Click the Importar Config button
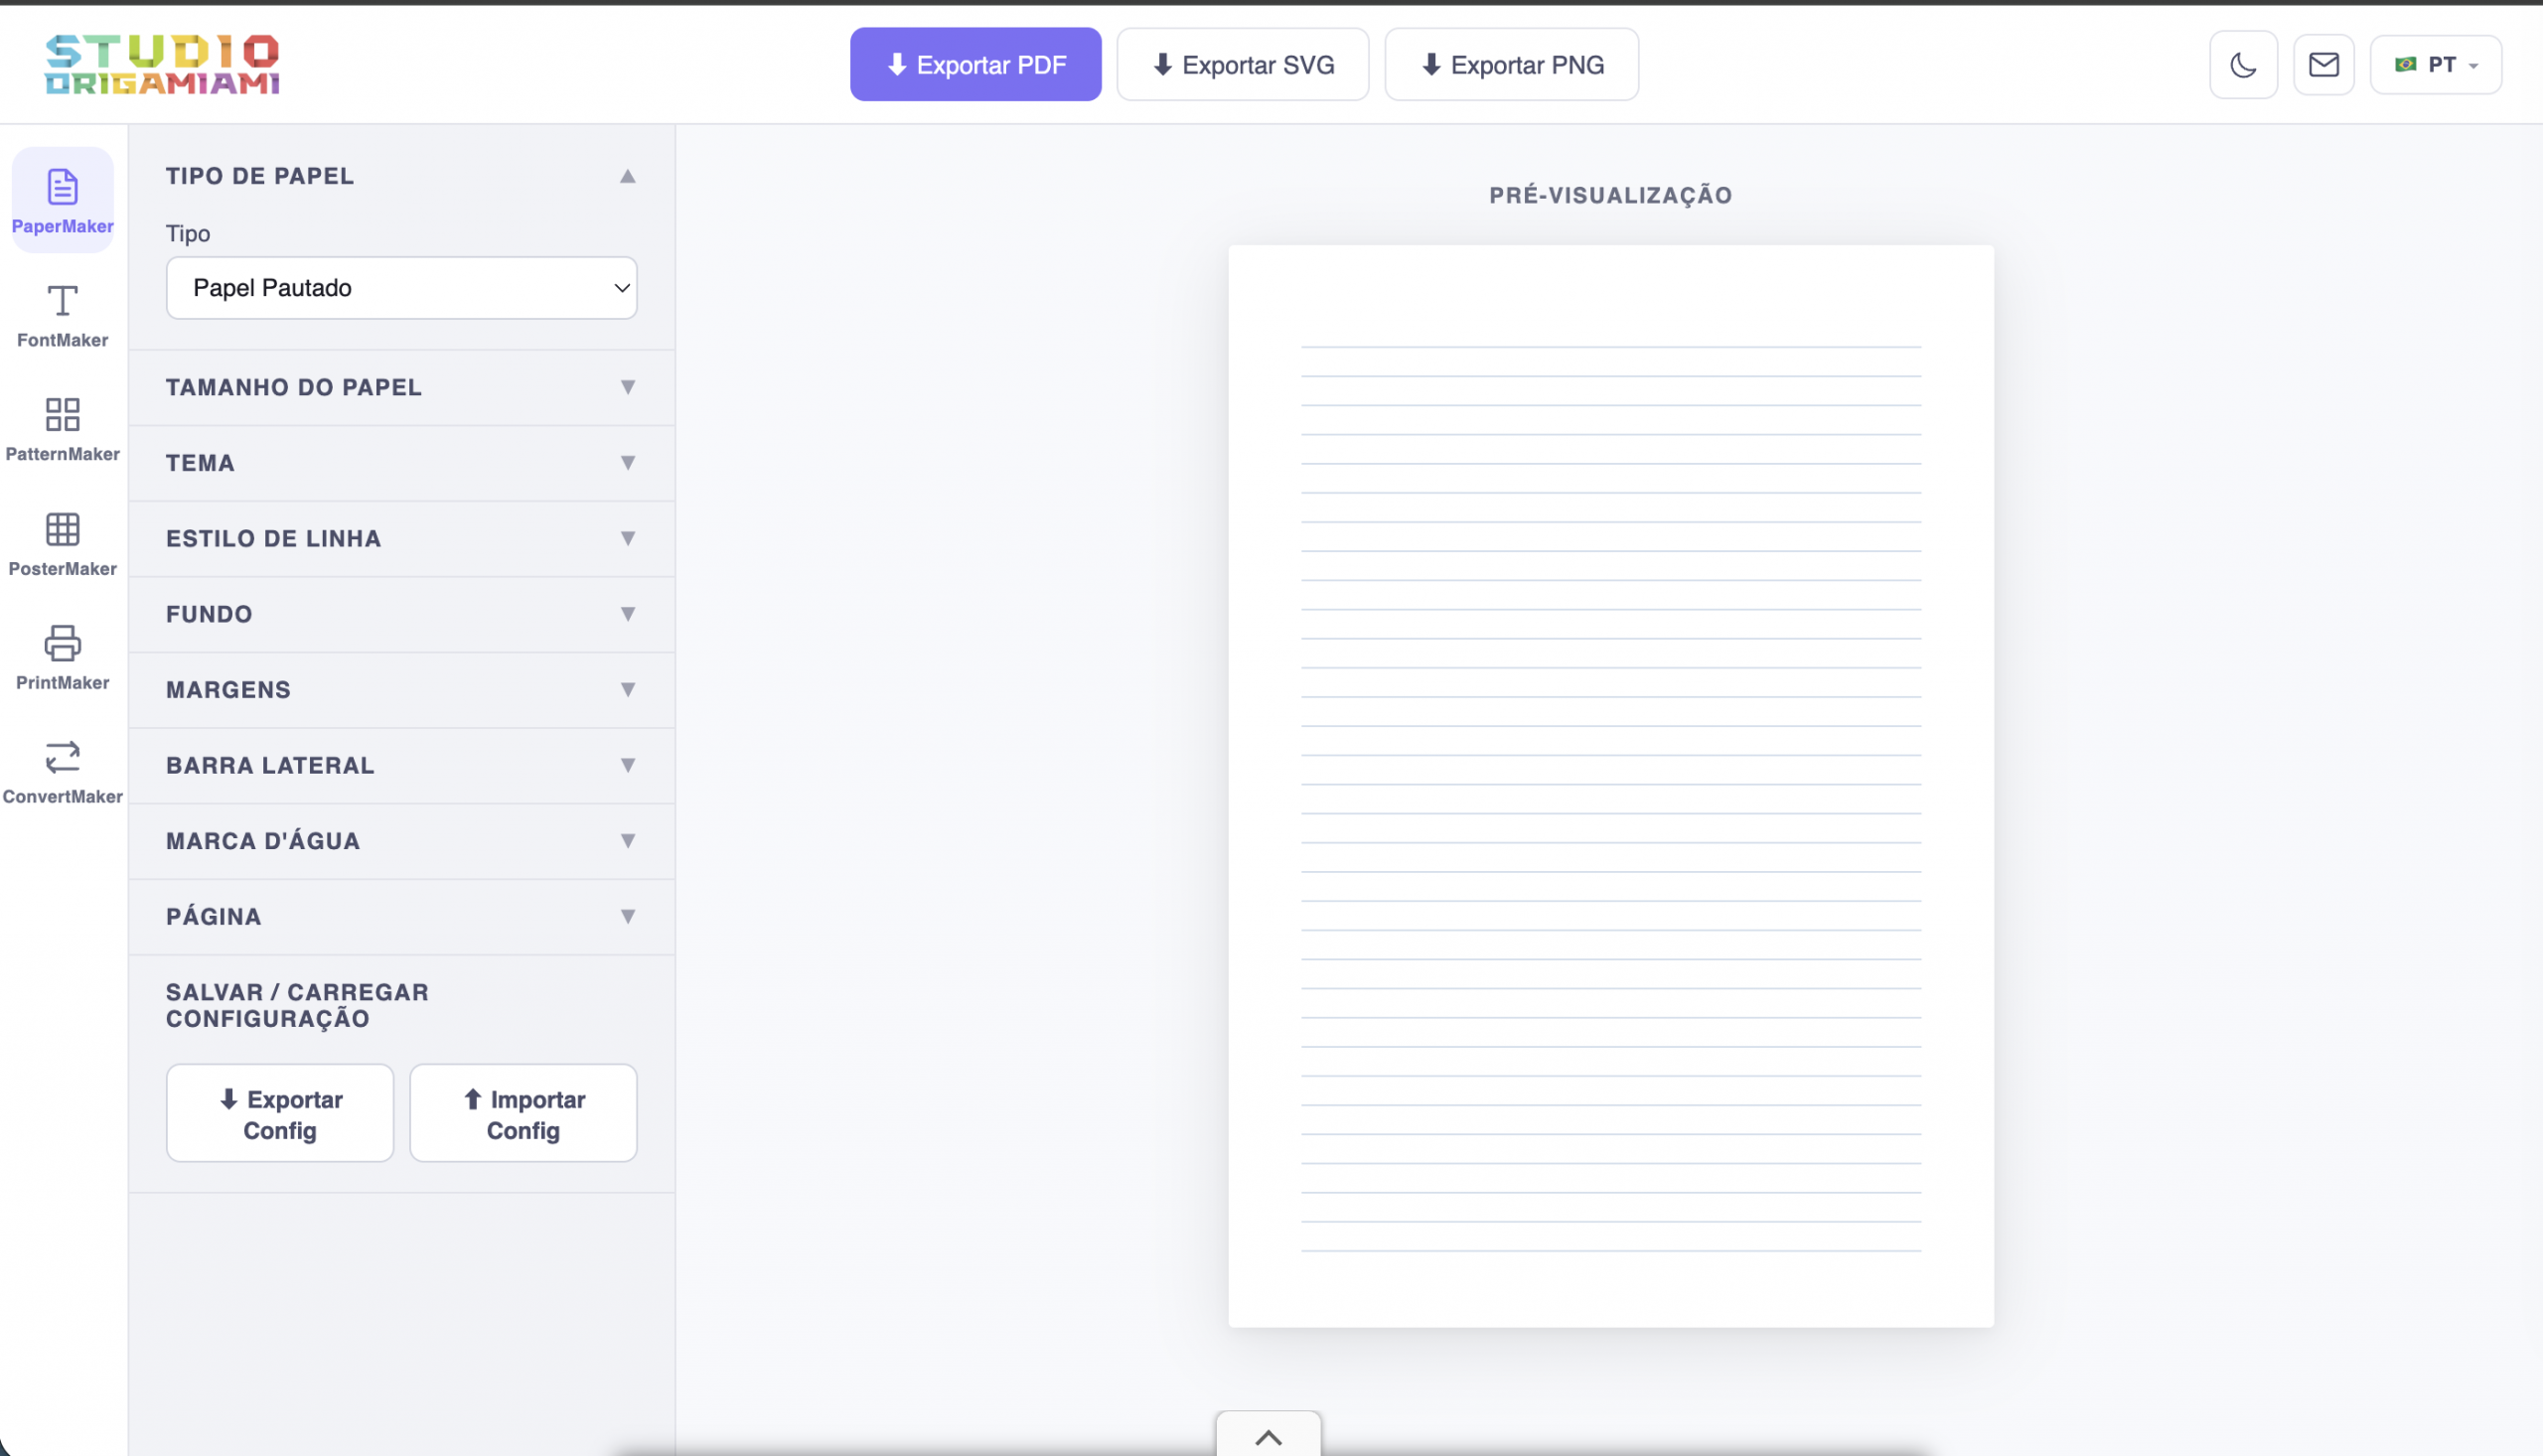Screen dimensions: 2543x1456 pyautogui.click(x=523, y=1113)
